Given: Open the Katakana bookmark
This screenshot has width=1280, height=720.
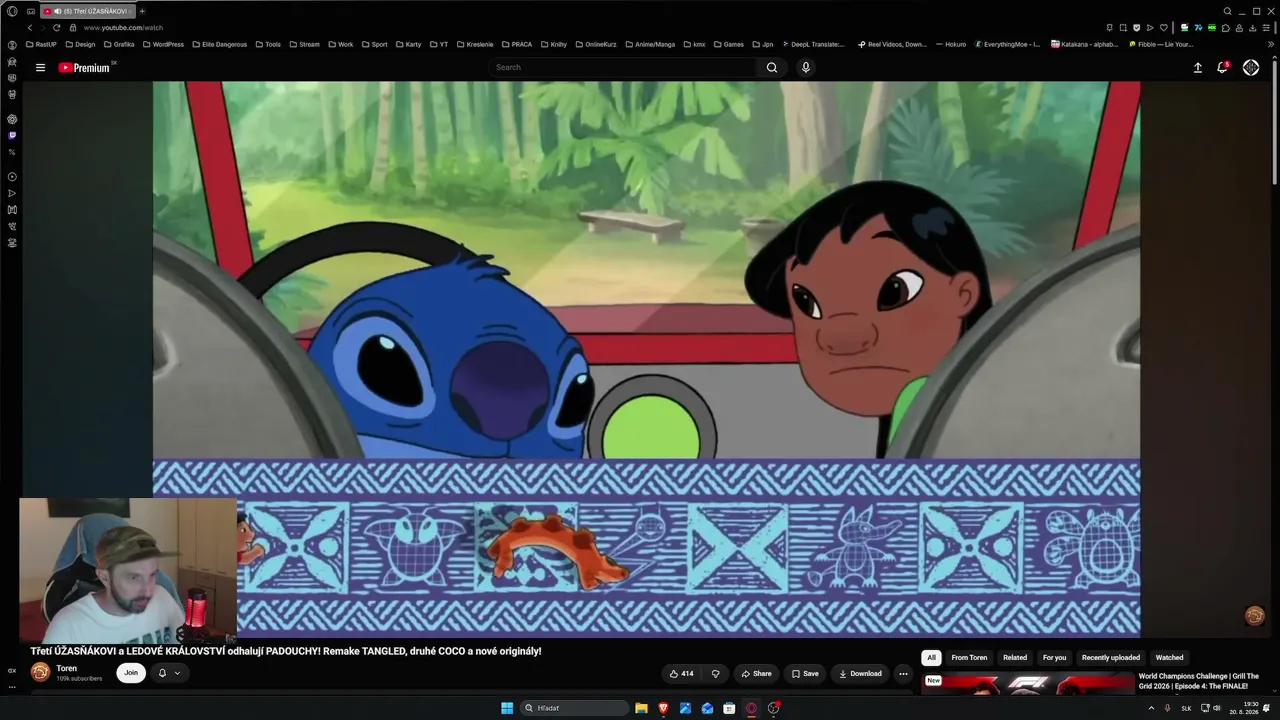Looking at the screenshot, I should (x=1084, y=44).
